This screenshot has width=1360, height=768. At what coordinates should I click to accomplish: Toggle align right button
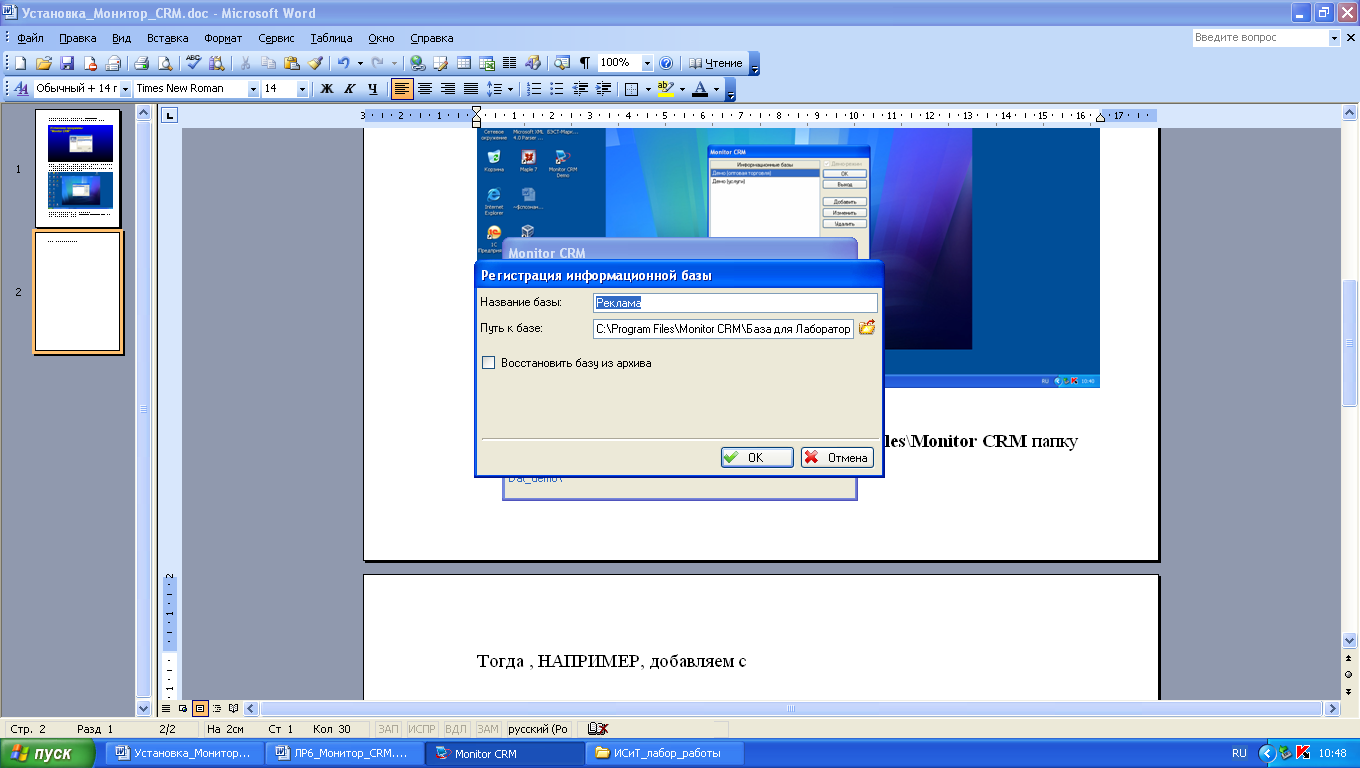coord(448,89)
